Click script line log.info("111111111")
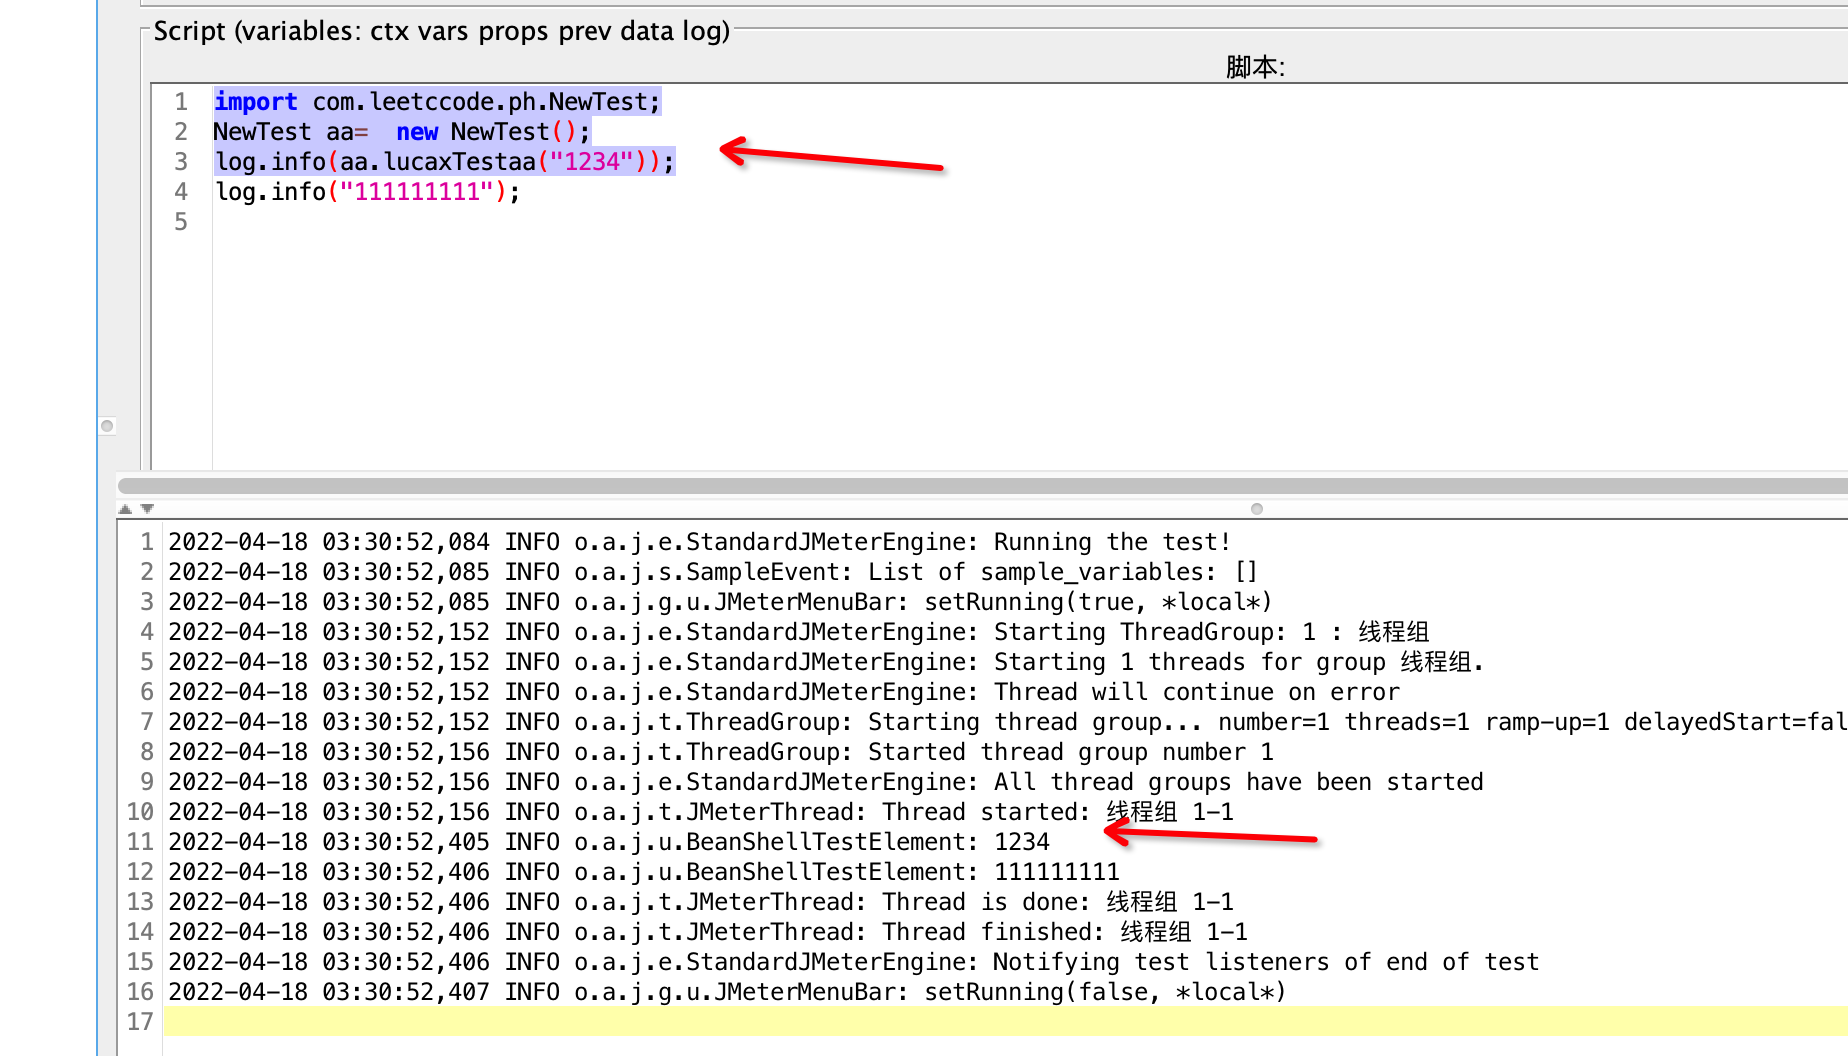Viewport: 1848px width, 1056px height. click(368, 192)
